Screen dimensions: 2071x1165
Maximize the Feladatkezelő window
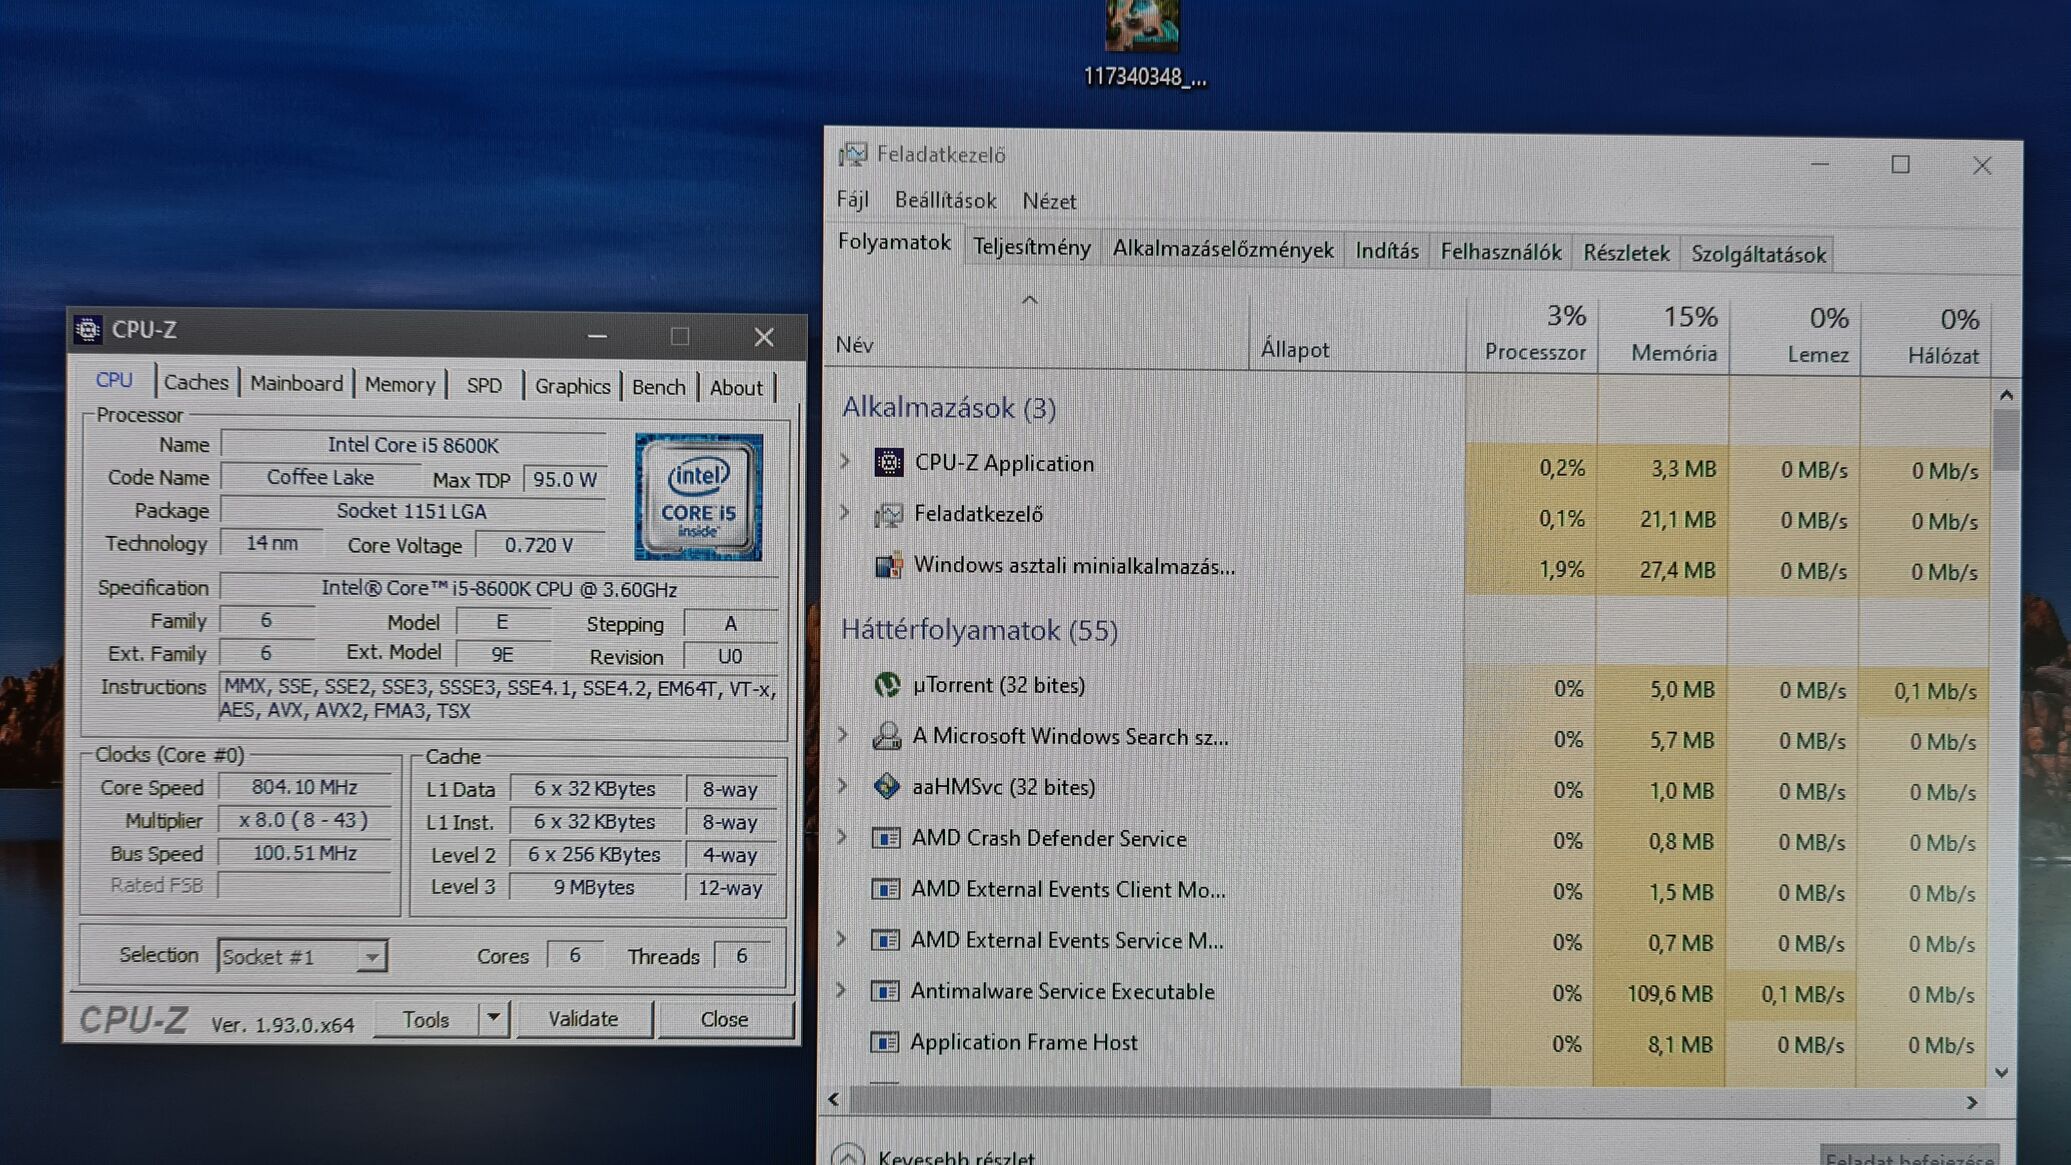coord(1900,164)
